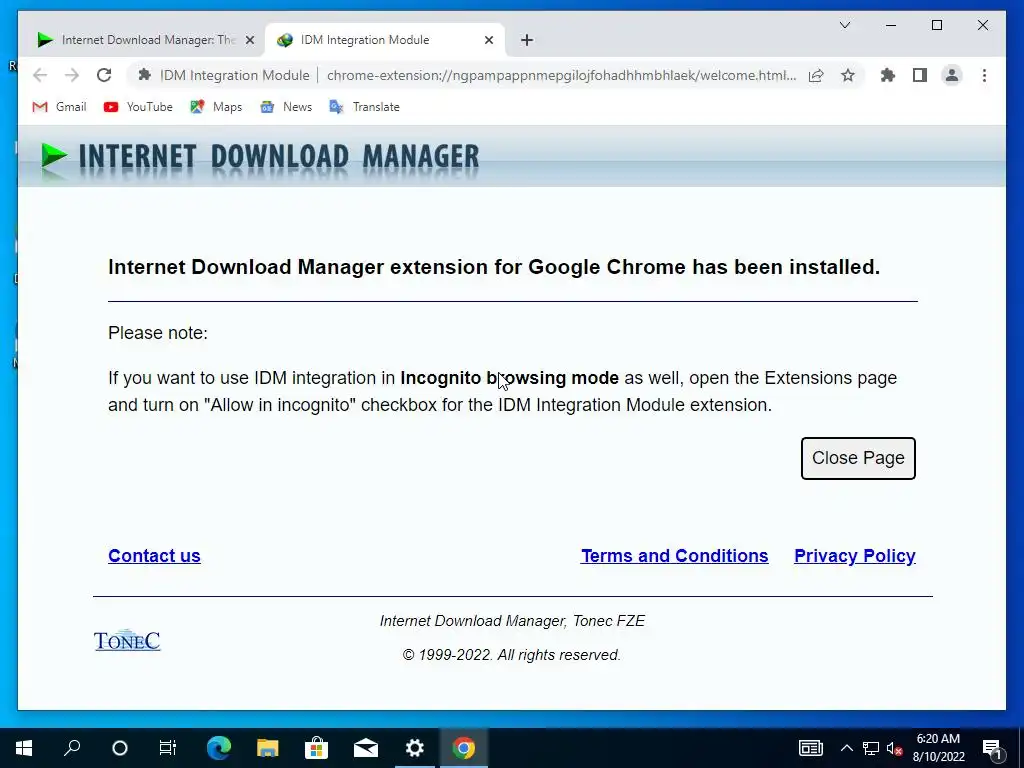This screenshot has width=1024, height=768.
Task: Close the IDM Integration Module tab
Action: tap(488, 40)
